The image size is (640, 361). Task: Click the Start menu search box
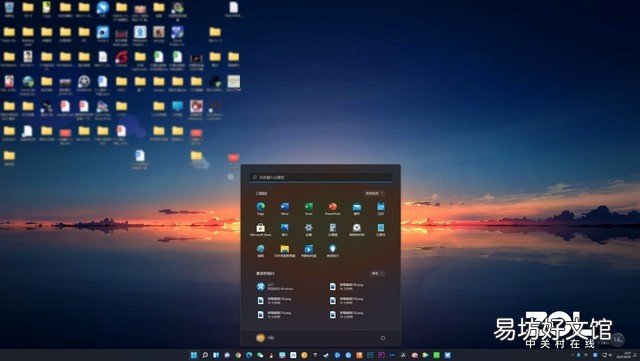[321, 177]
